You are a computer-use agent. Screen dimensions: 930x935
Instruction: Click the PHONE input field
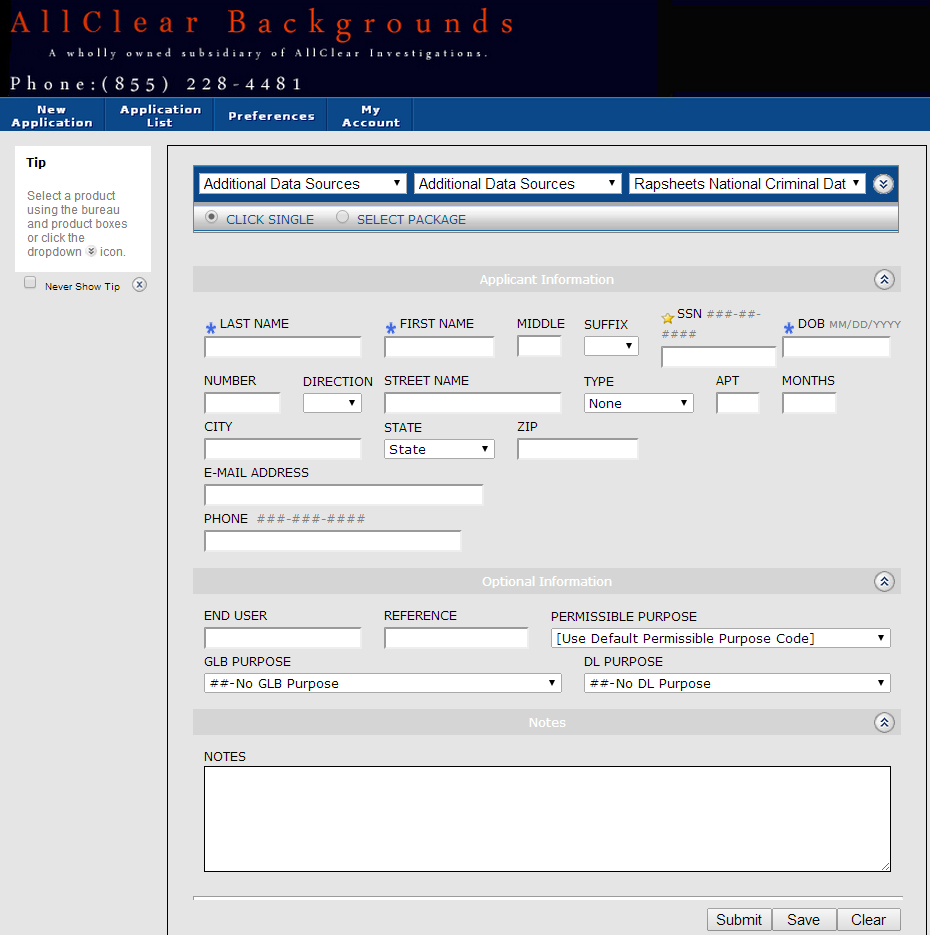pyautogui.click(x=333, y=541)
